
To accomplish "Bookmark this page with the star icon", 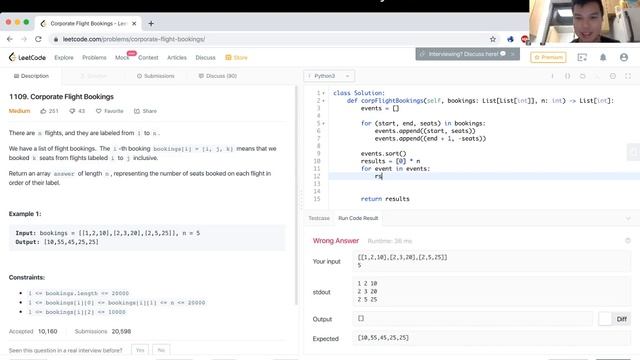I will [493, 39].
